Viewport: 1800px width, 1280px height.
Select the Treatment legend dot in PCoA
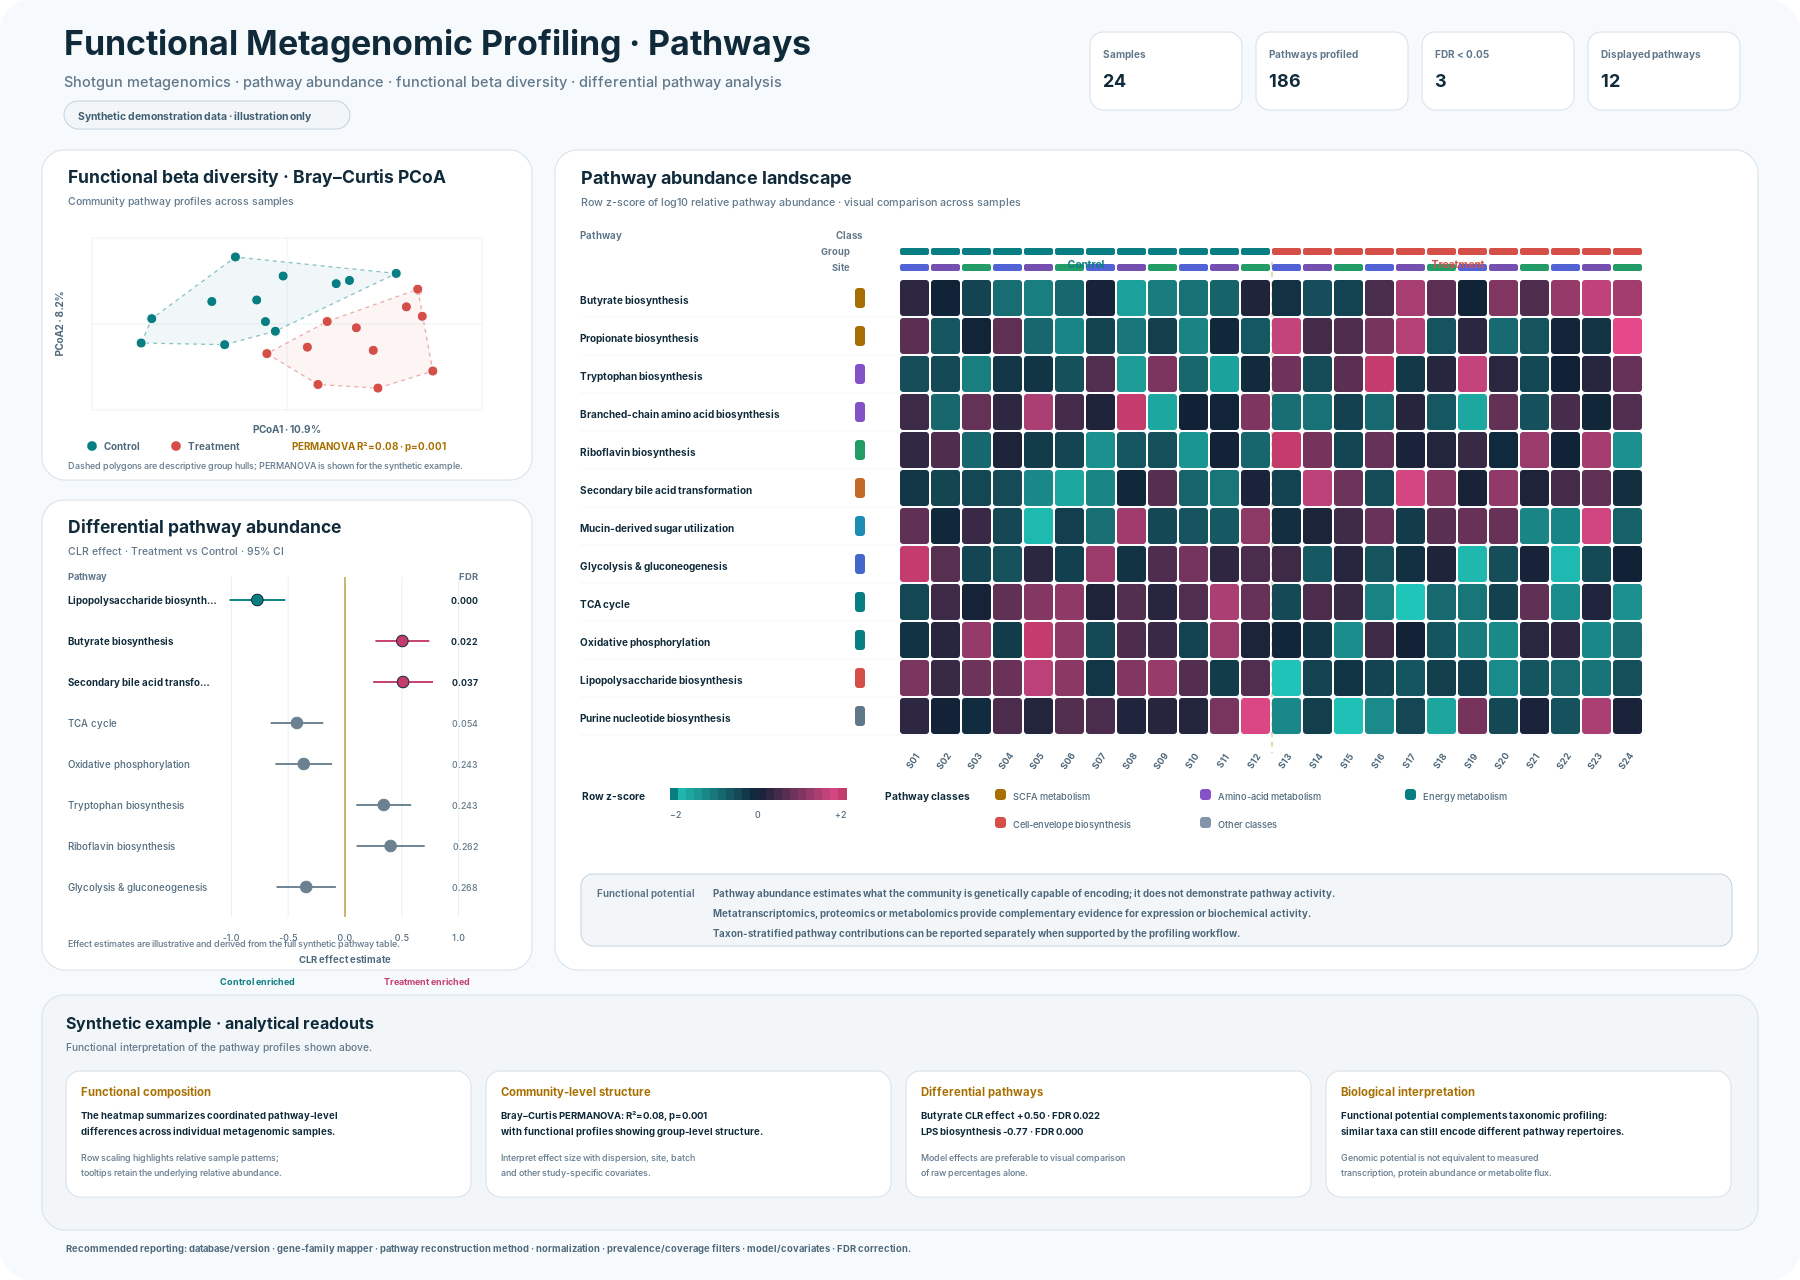[x=176, y=446]
